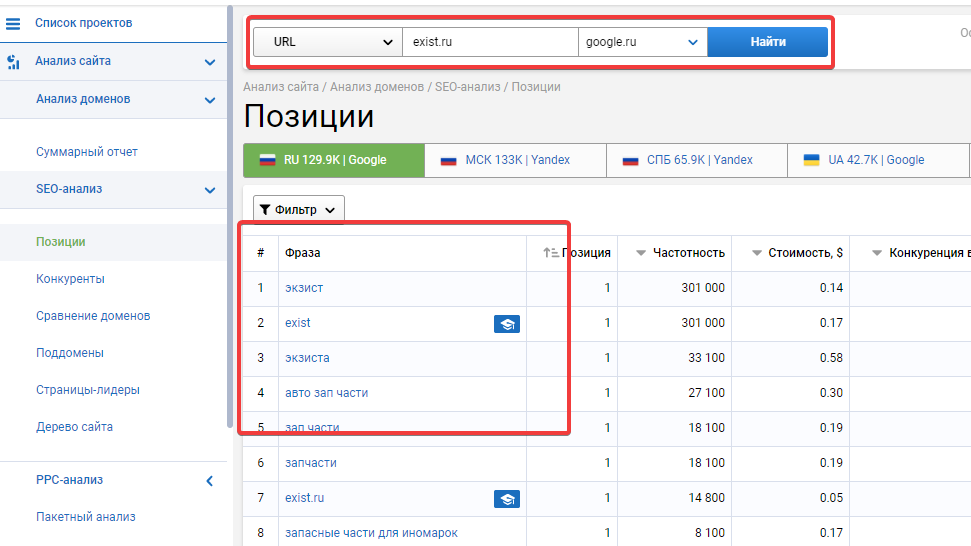Viewport: 971px width, 546px height.
Task: Sort by Стоимость column arrow
Action: (x=757, y=253)
